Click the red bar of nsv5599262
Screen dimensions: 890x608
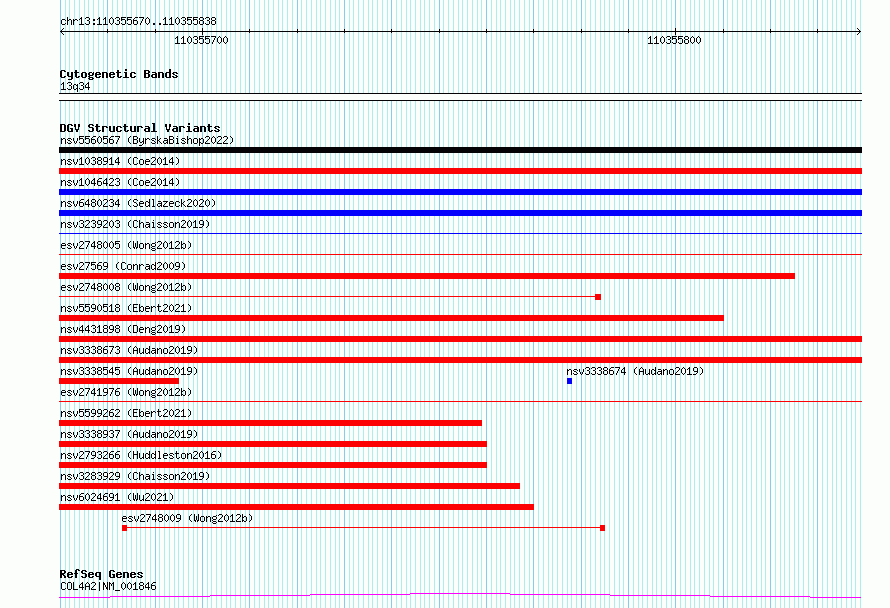tap(270, 423)
